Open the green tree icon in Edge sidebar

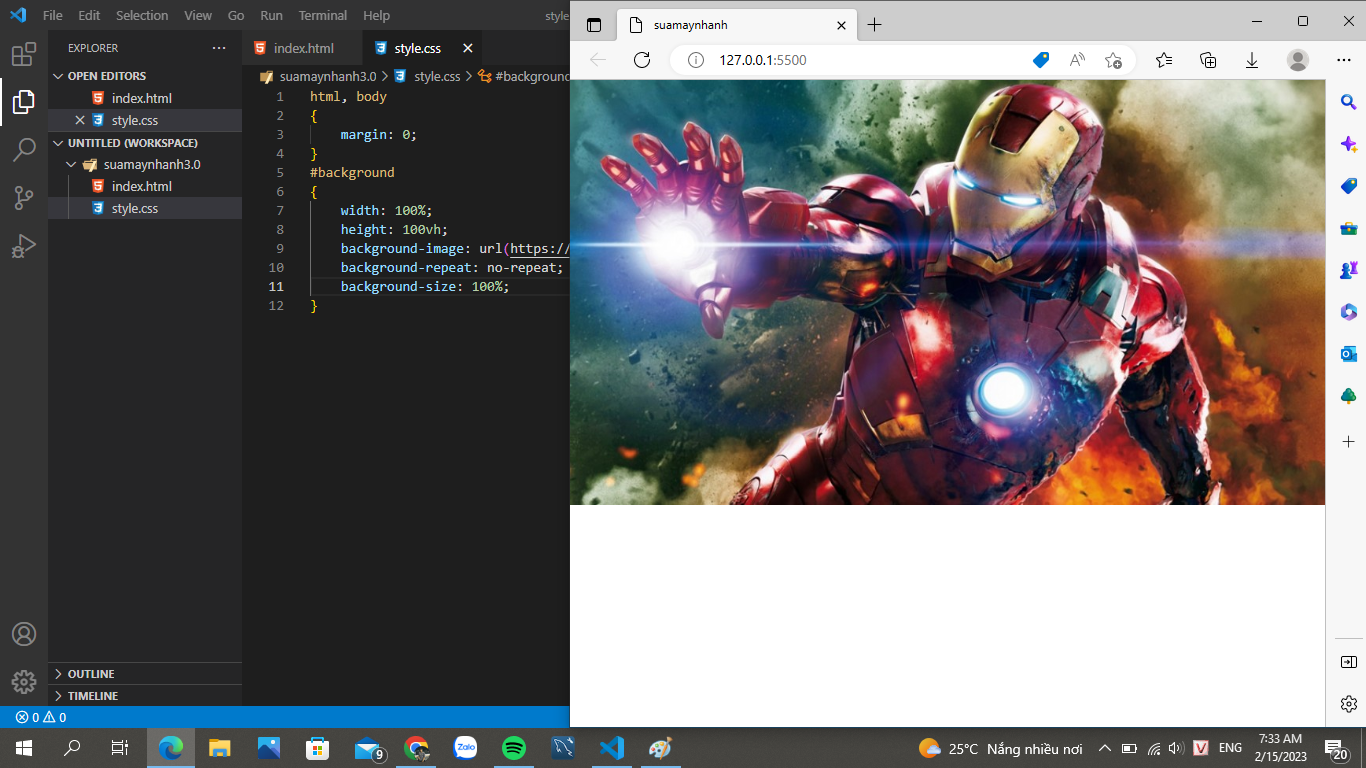tap(1348, 396)
